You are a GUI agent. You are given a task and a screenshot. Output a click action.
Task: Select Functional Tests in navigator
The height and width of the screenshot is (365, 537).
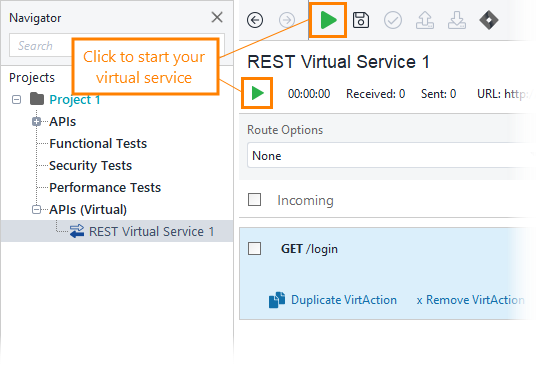click(x=98, y=143)
